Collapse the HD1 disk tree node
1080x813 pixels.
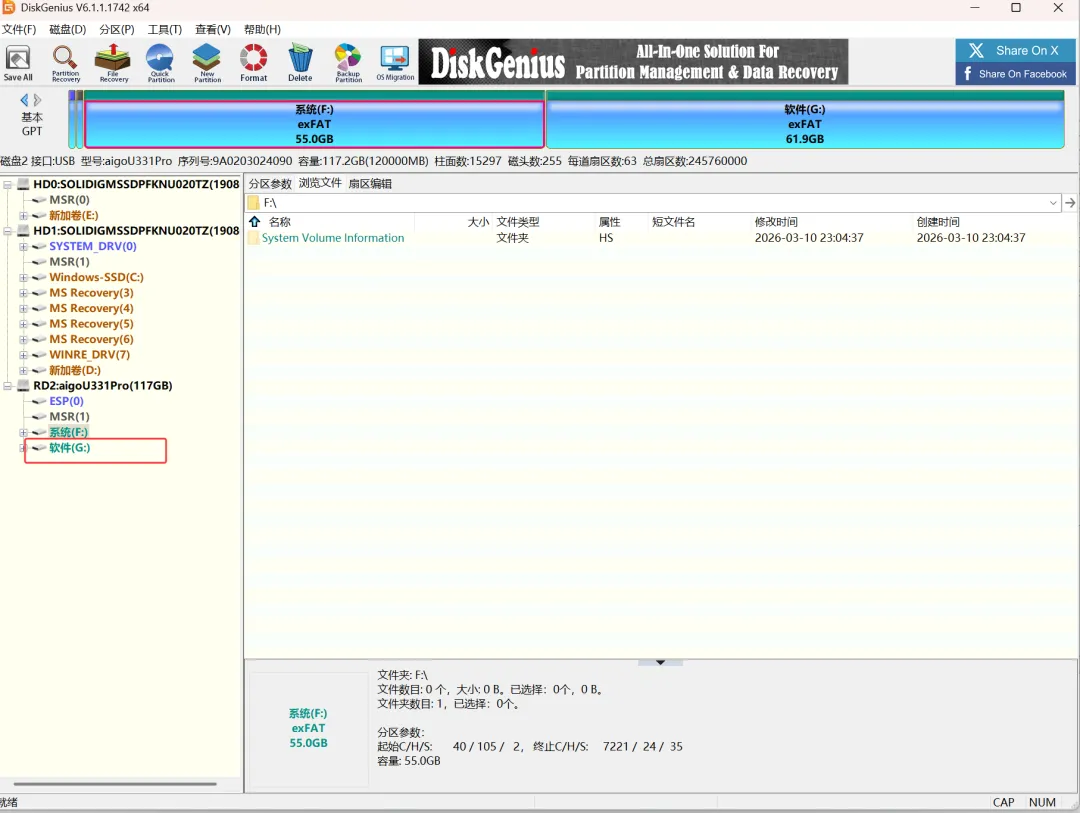[8, 231]
